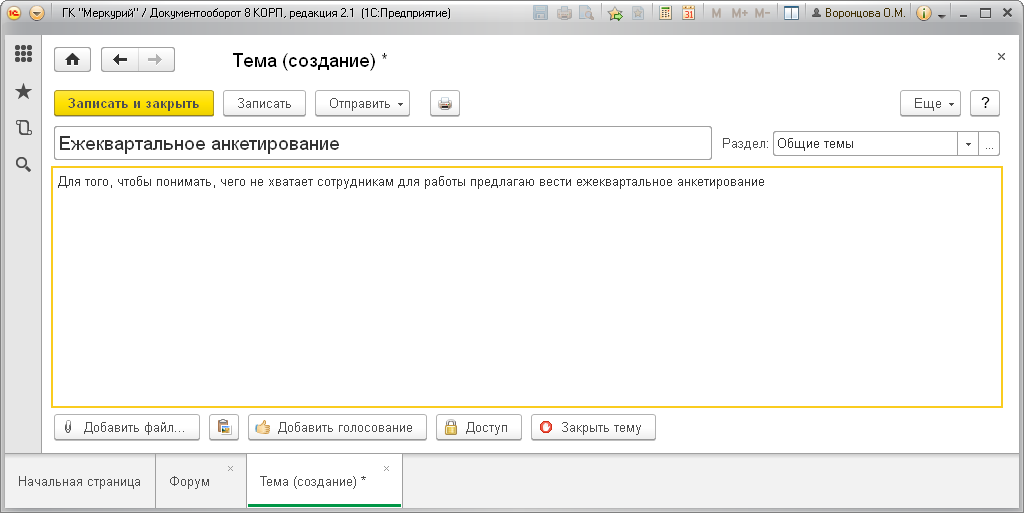Viewport: 1024px width, 513px height.
Task: Close the Форум tab
Action: [231, 469]
